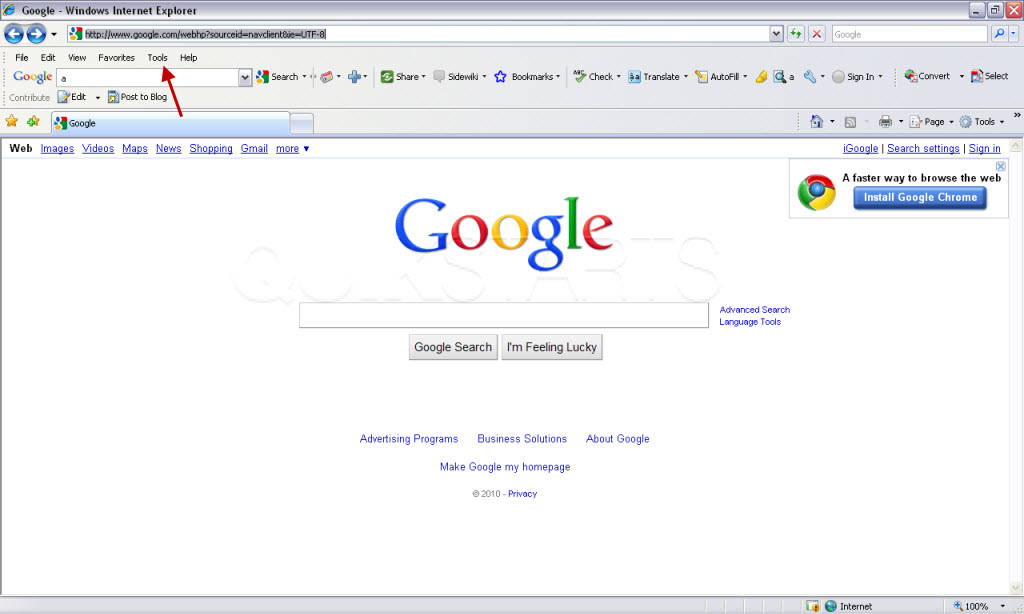
Task: Open the Favorites menu
Action: pos(116,57)
